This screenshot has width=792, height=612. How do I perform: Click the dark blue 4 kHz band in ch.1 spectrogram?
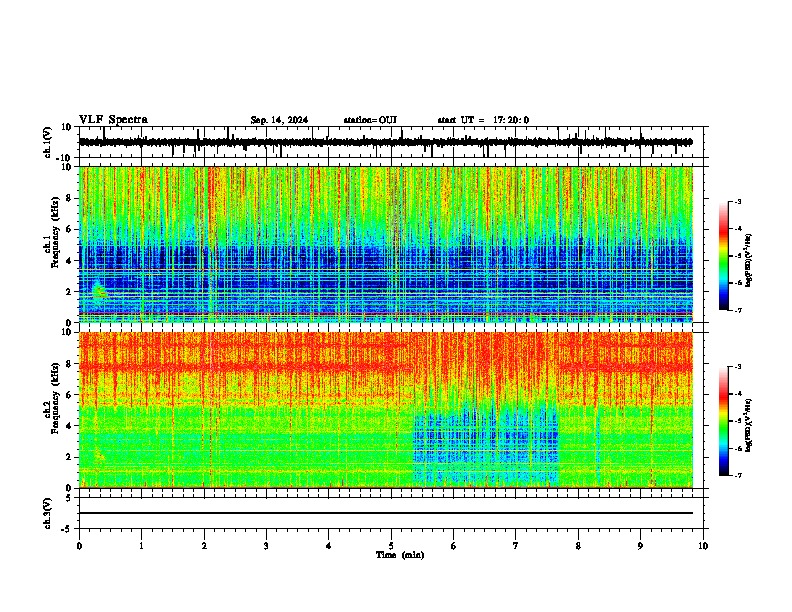tap(386, 259)
